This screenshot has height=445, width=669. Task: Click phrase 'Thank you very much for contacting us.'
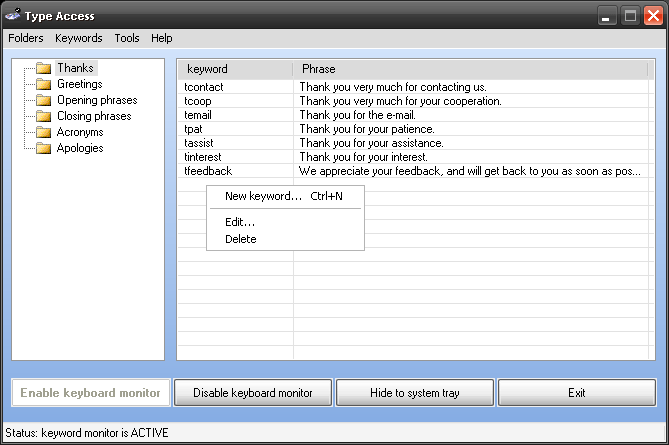pos(393,87)
